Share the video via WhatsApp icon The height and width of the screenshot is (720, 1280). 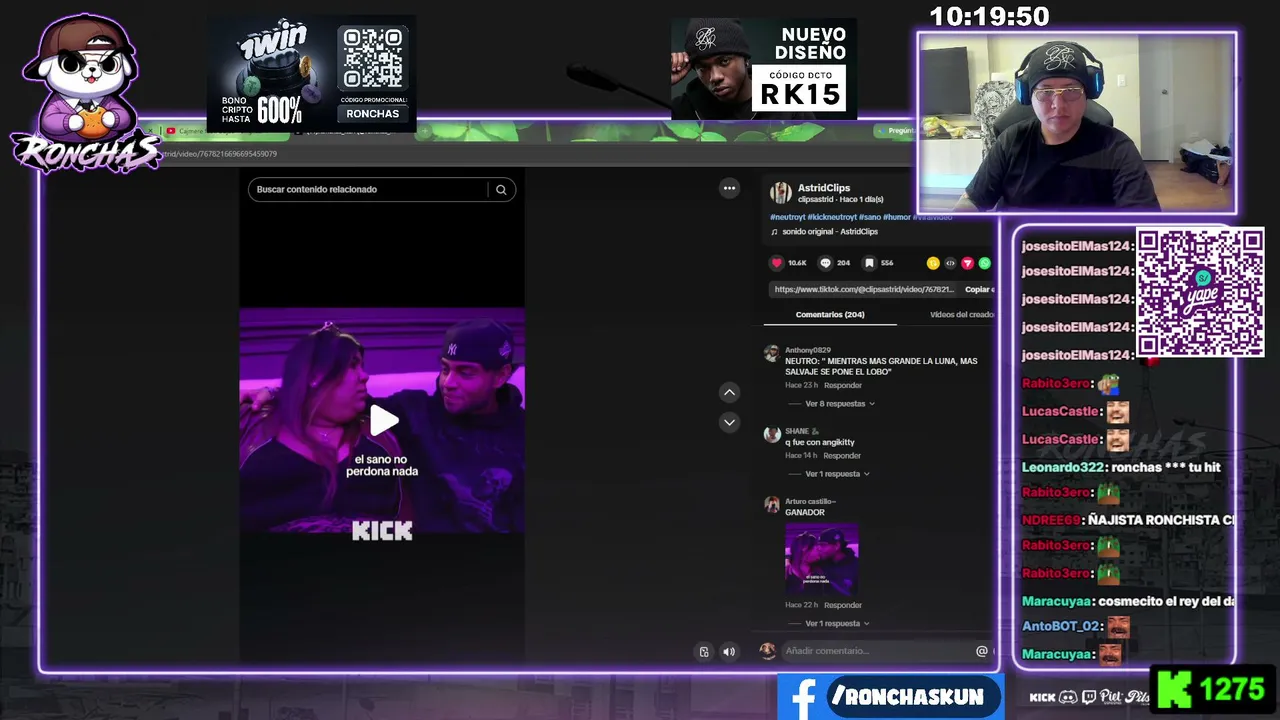(x=984, y=263)
